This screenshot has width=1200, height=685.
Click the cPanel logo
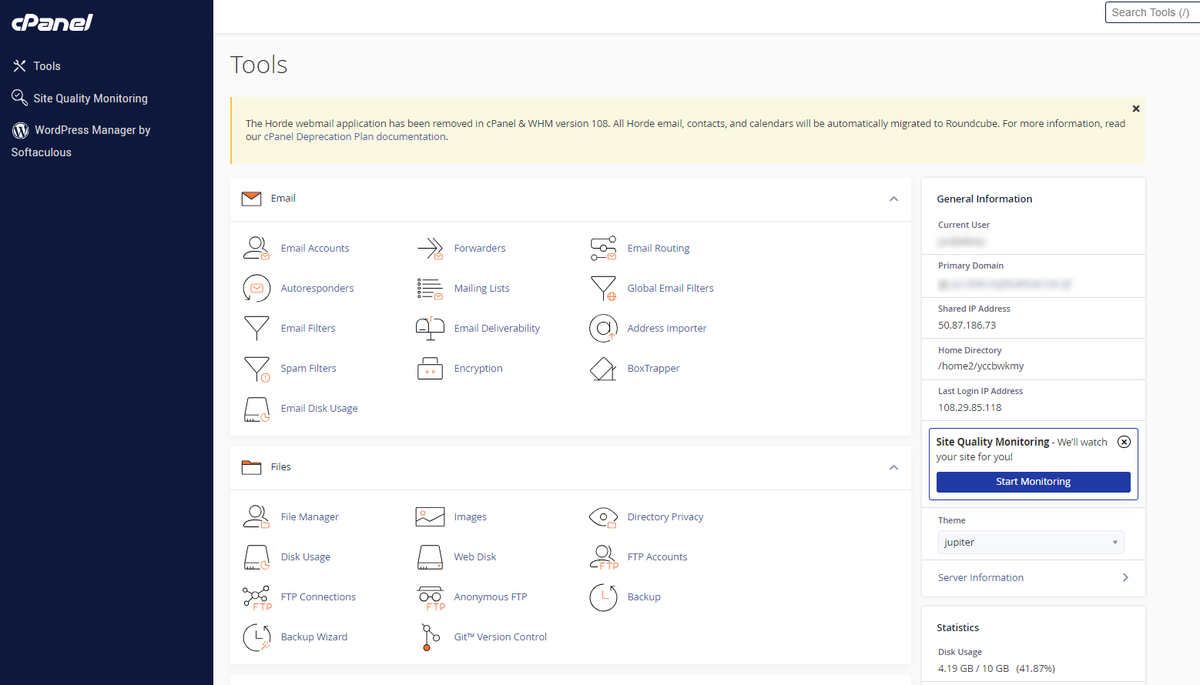pyautogui.click(x=52, y=22)
